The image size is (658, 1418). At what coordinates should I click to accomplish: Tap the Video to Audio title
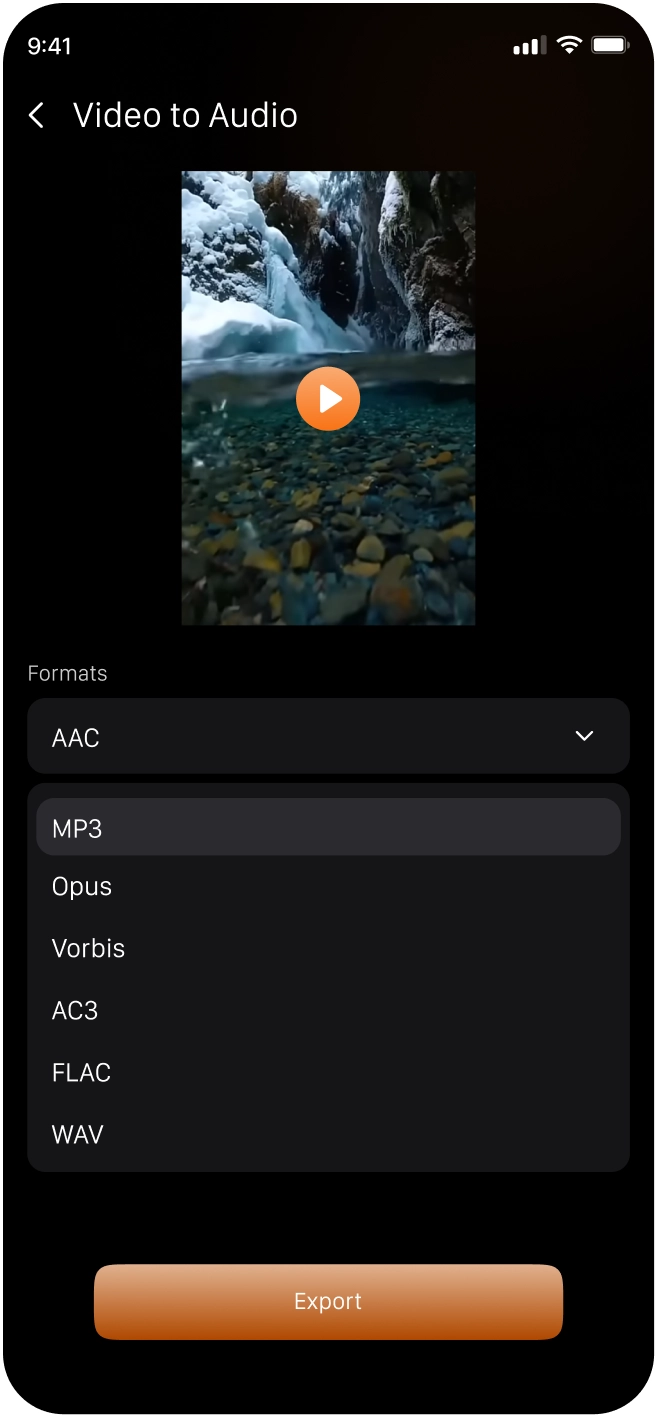[185, 116]
